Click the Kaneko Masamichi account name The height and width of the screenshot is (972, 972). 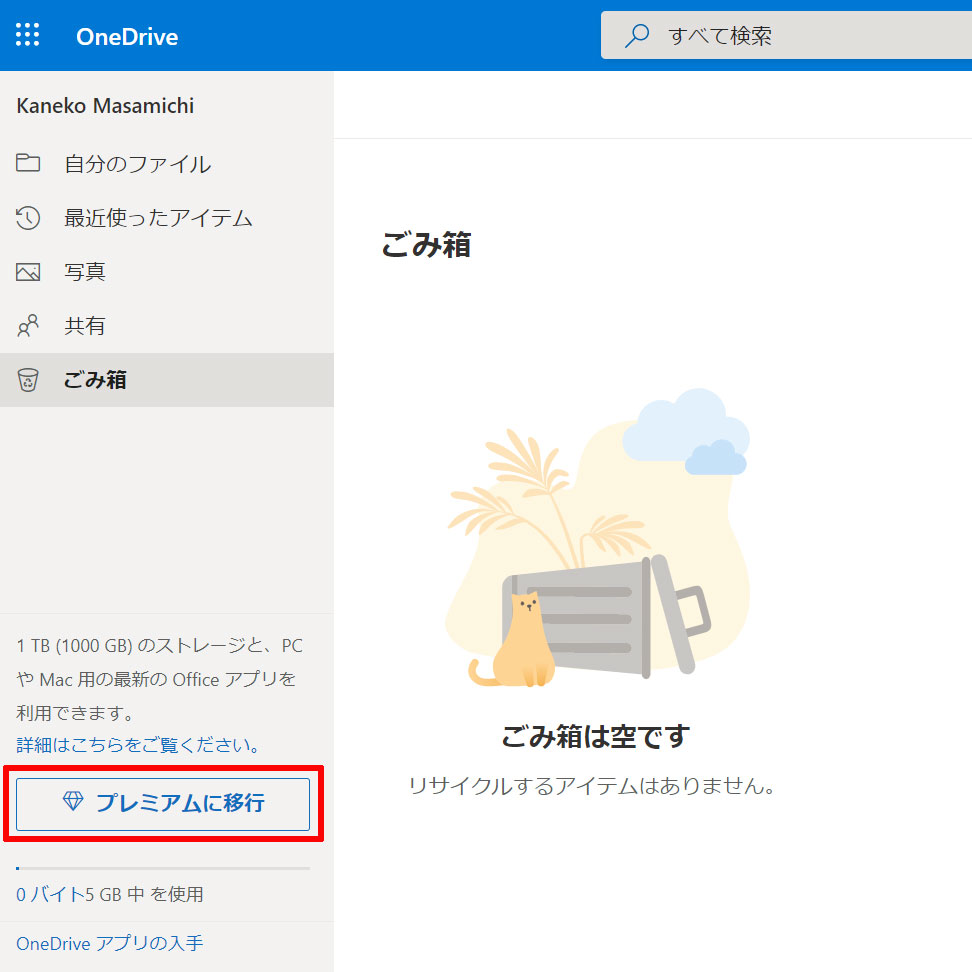tap(105, 106)
